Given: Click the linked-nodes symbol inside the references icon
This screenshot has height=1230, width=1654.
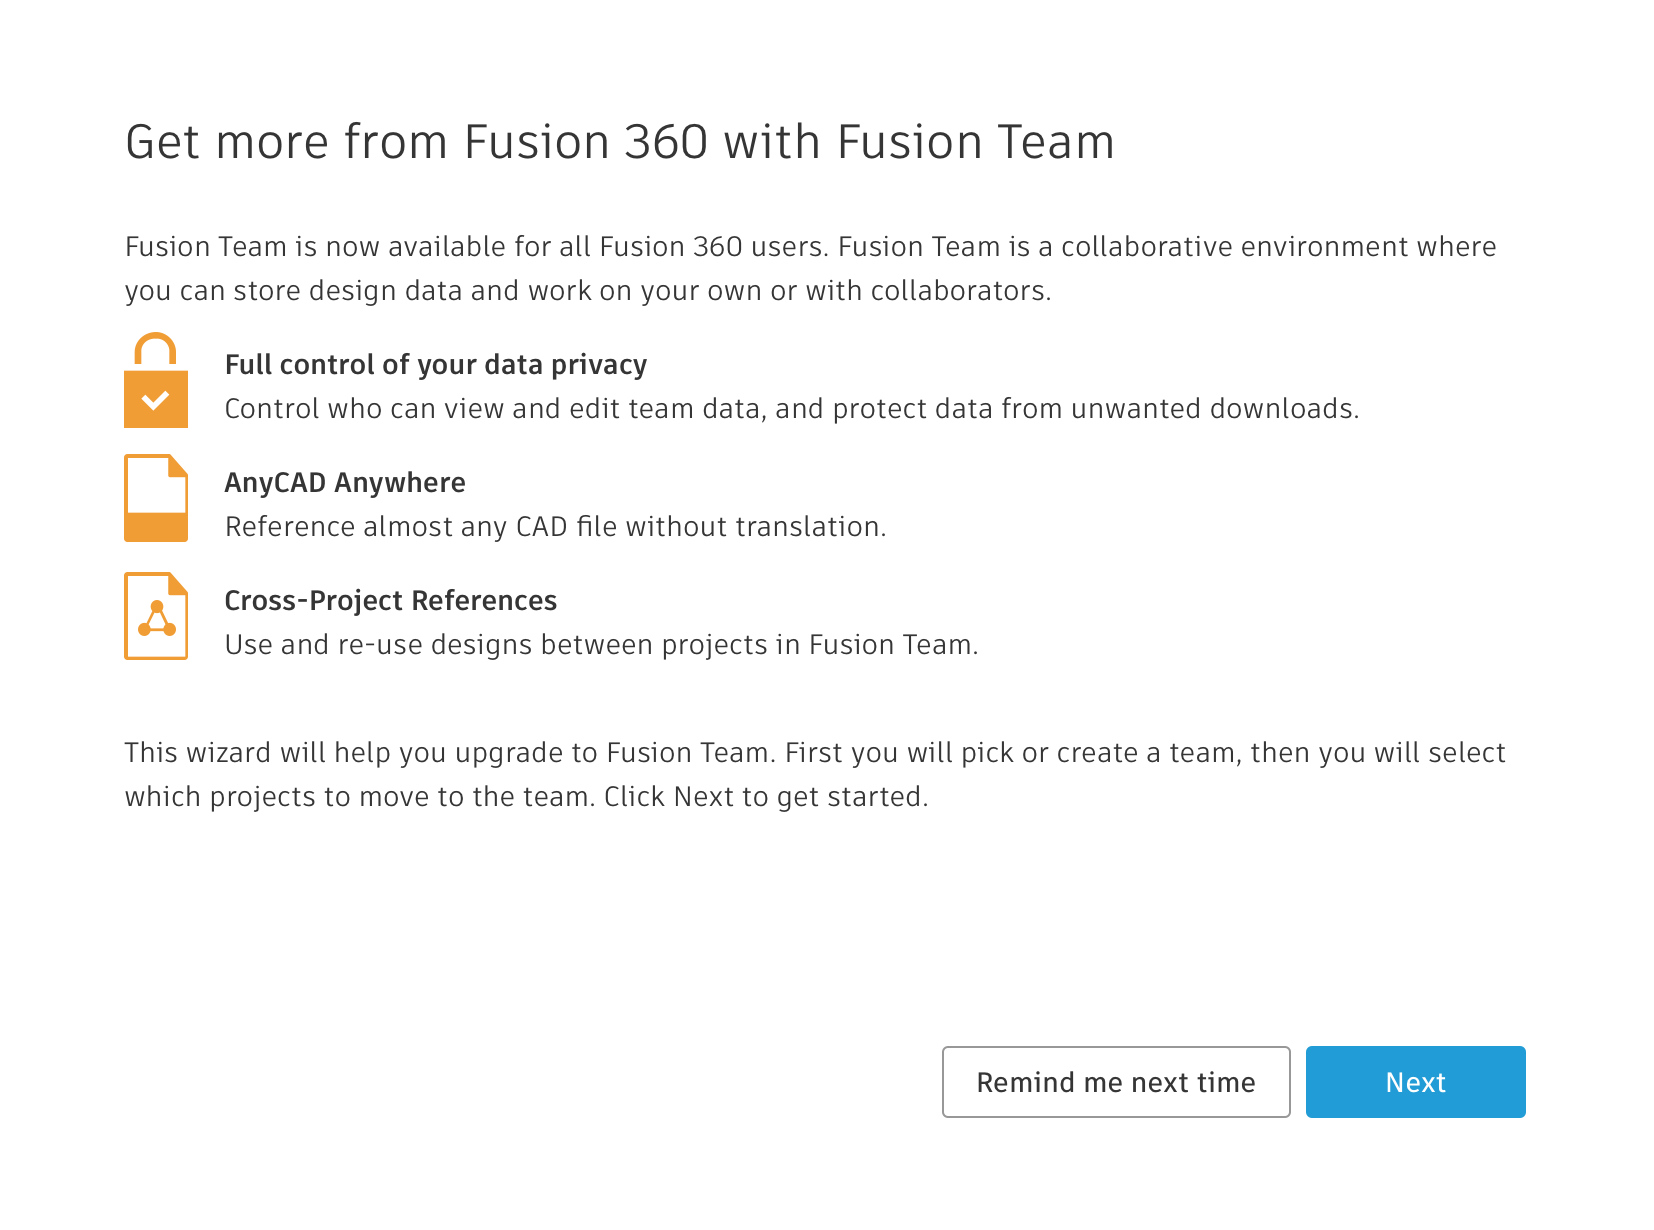Looking at the screenshot, I should click(x=155, y=618).
